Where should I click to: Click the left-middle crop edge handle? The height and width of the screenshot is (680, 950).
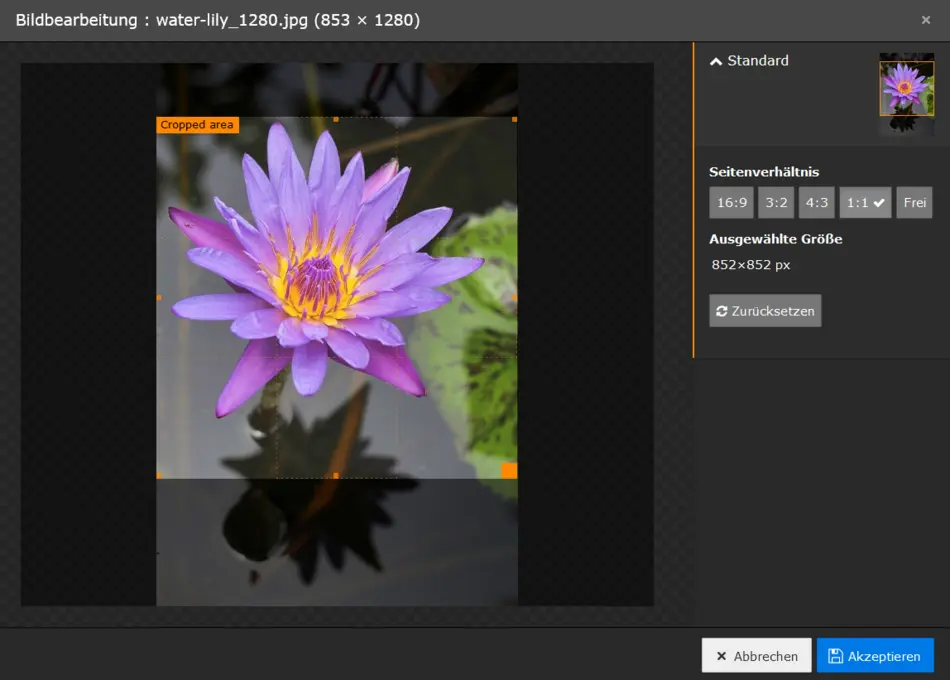click(x=158, y=297)
